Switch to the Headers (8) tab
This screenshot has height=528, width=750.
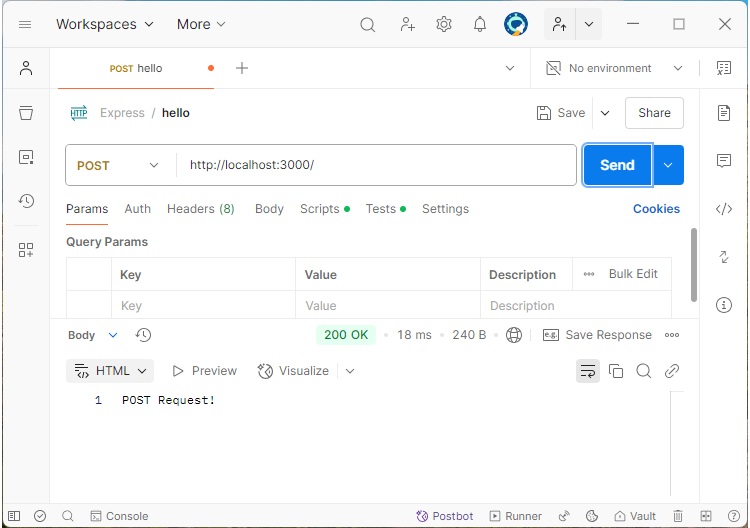click(x=200, y=209)
